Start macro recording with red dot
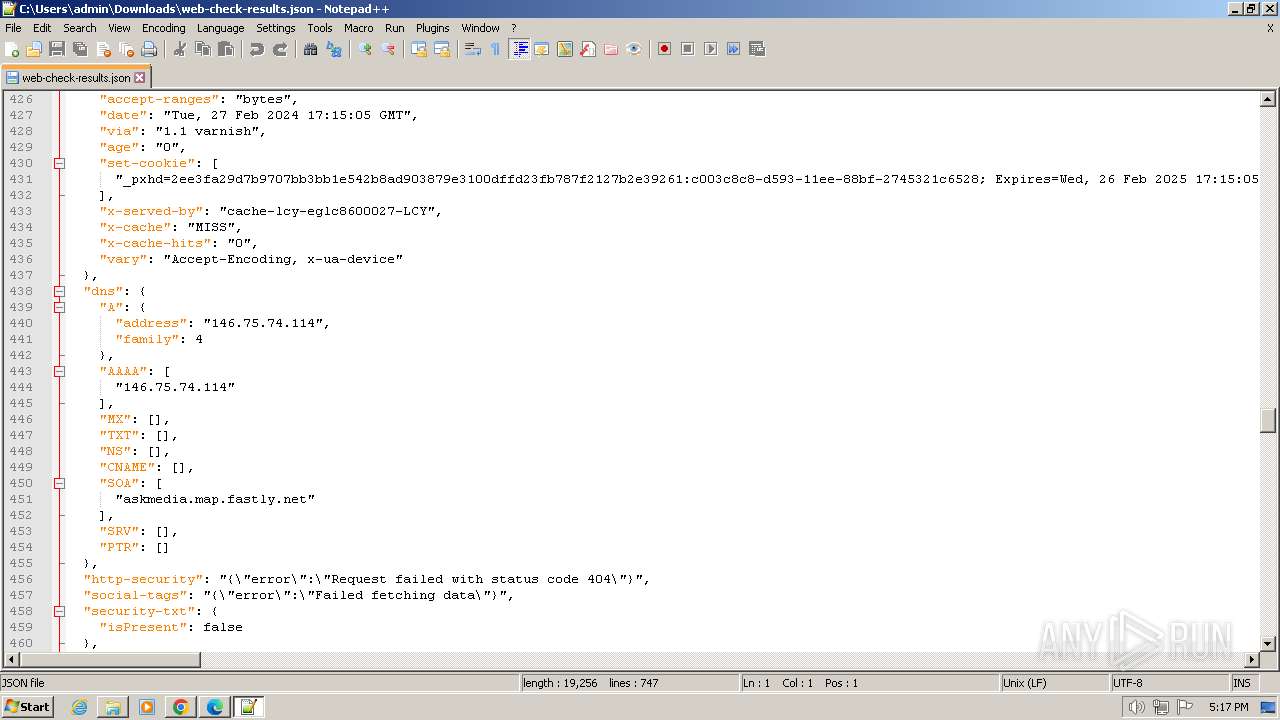Image resolution: width=1280 pixels, height=720 pixels. coord(664,49)
